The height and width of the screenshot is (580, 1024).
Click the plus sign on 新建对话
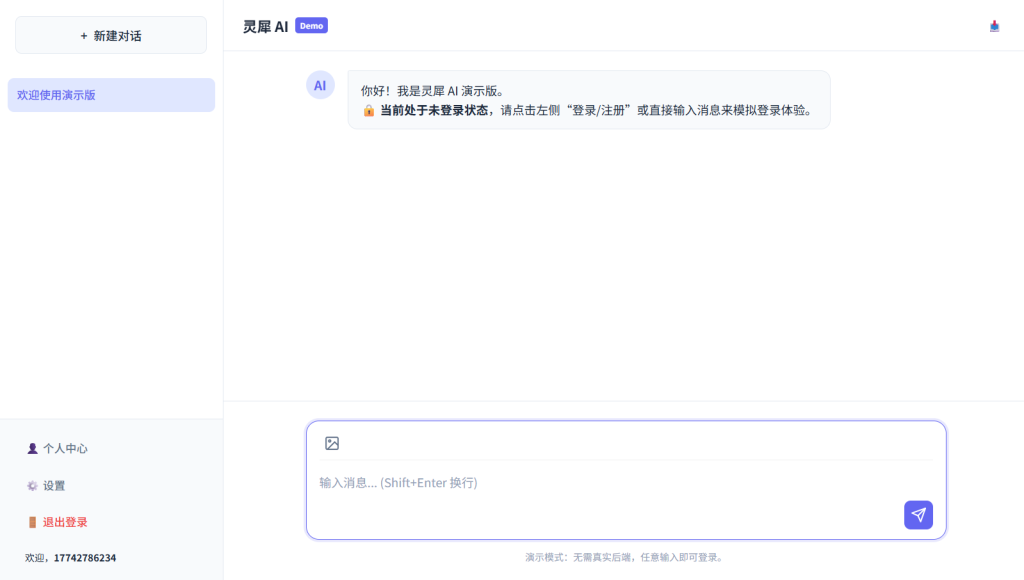(x=84, y=36)
